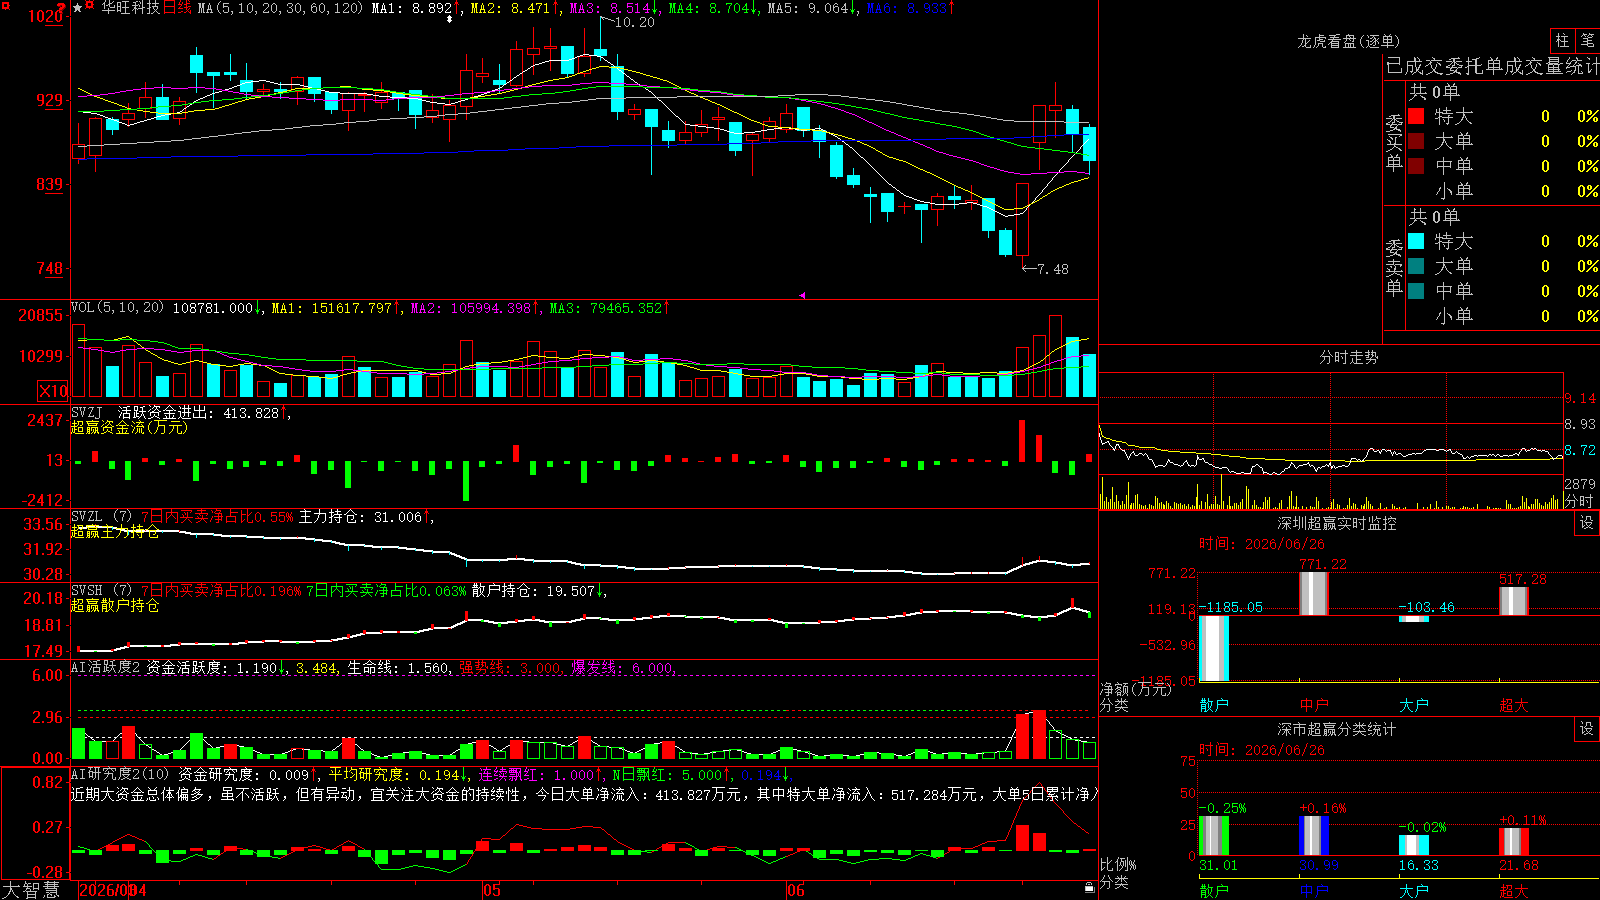Click the dark red 大单 buy-order swatch
Screen dimensions: 1600x900
click(x=1416, y=141)
